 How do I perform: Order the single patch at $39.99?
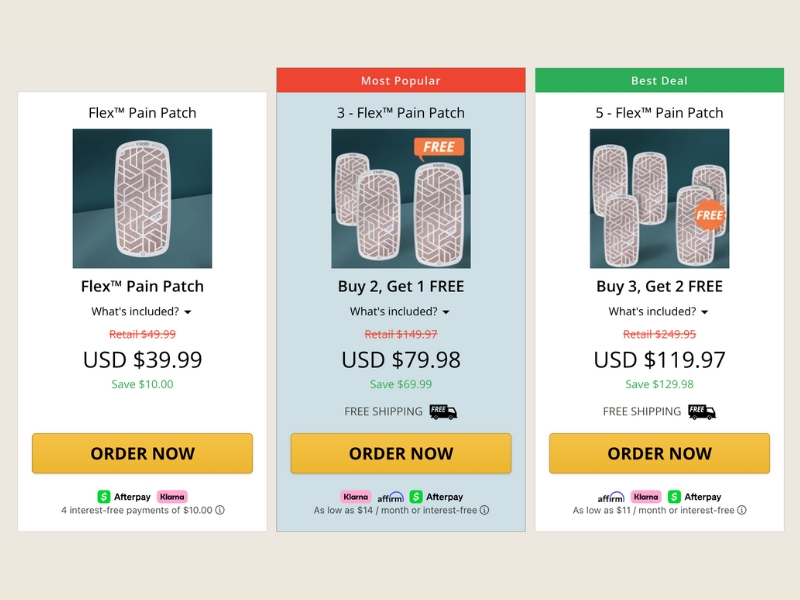click(142, 454)
